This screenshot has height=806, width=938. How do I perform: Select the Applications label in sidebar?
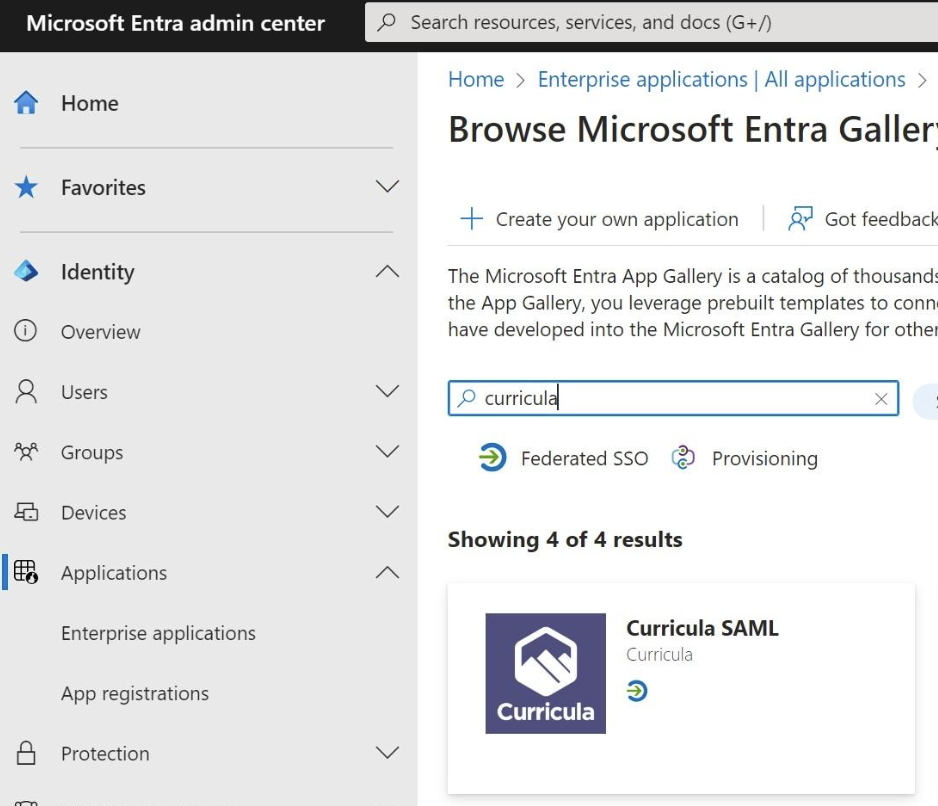tap(114, 573)
